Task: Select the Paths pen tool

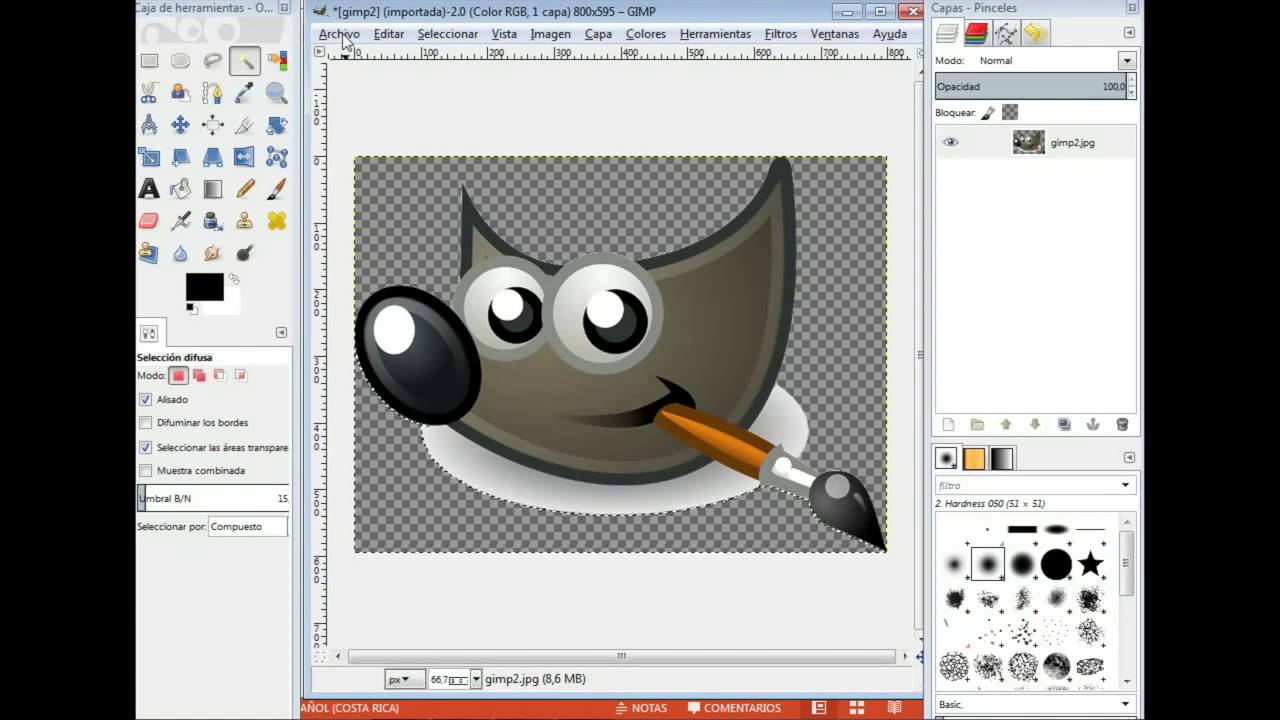Action: point(212,93)
